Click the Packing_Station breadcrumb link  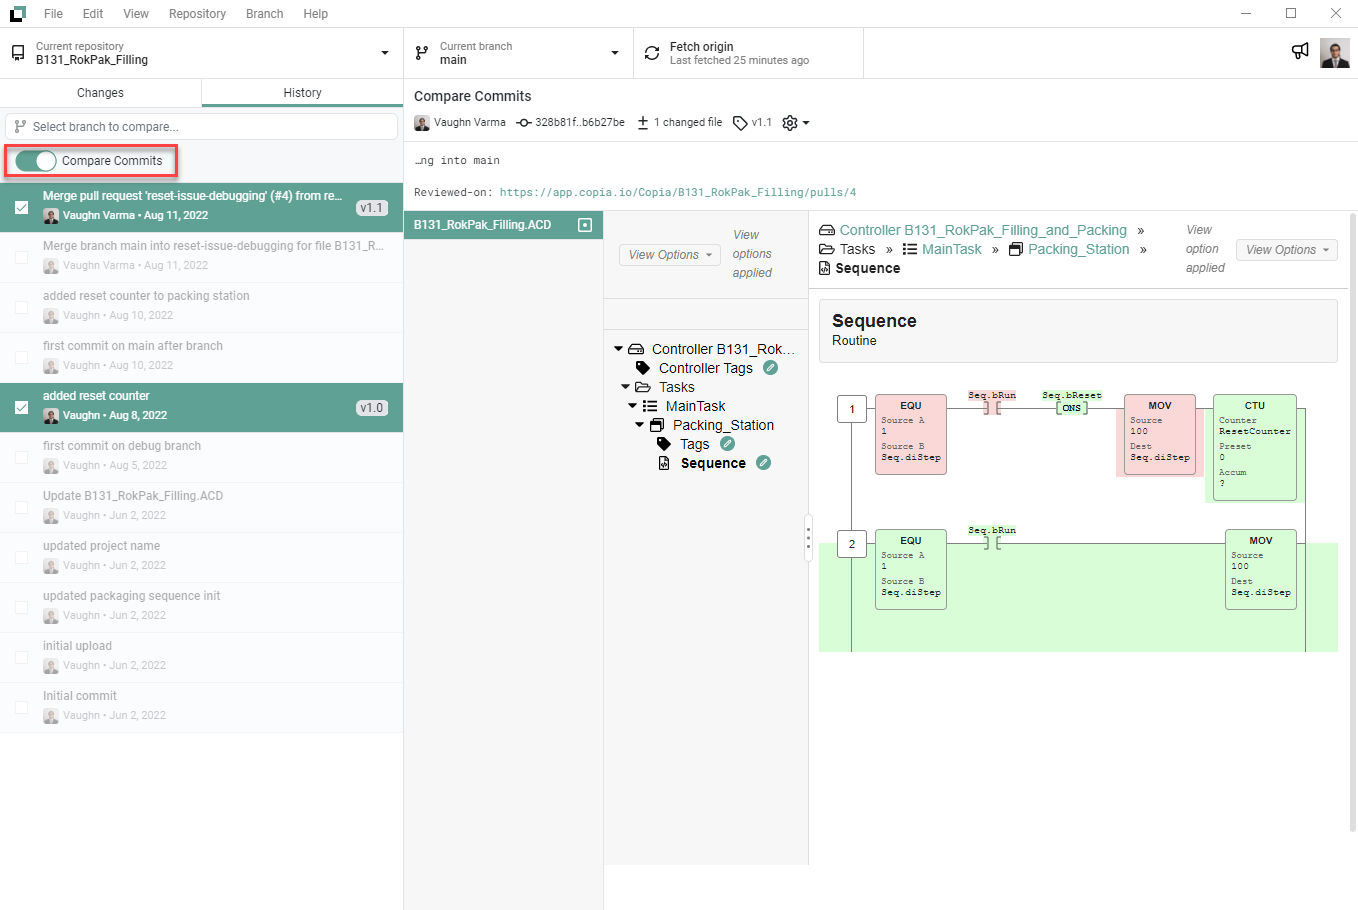(1078, 249)
